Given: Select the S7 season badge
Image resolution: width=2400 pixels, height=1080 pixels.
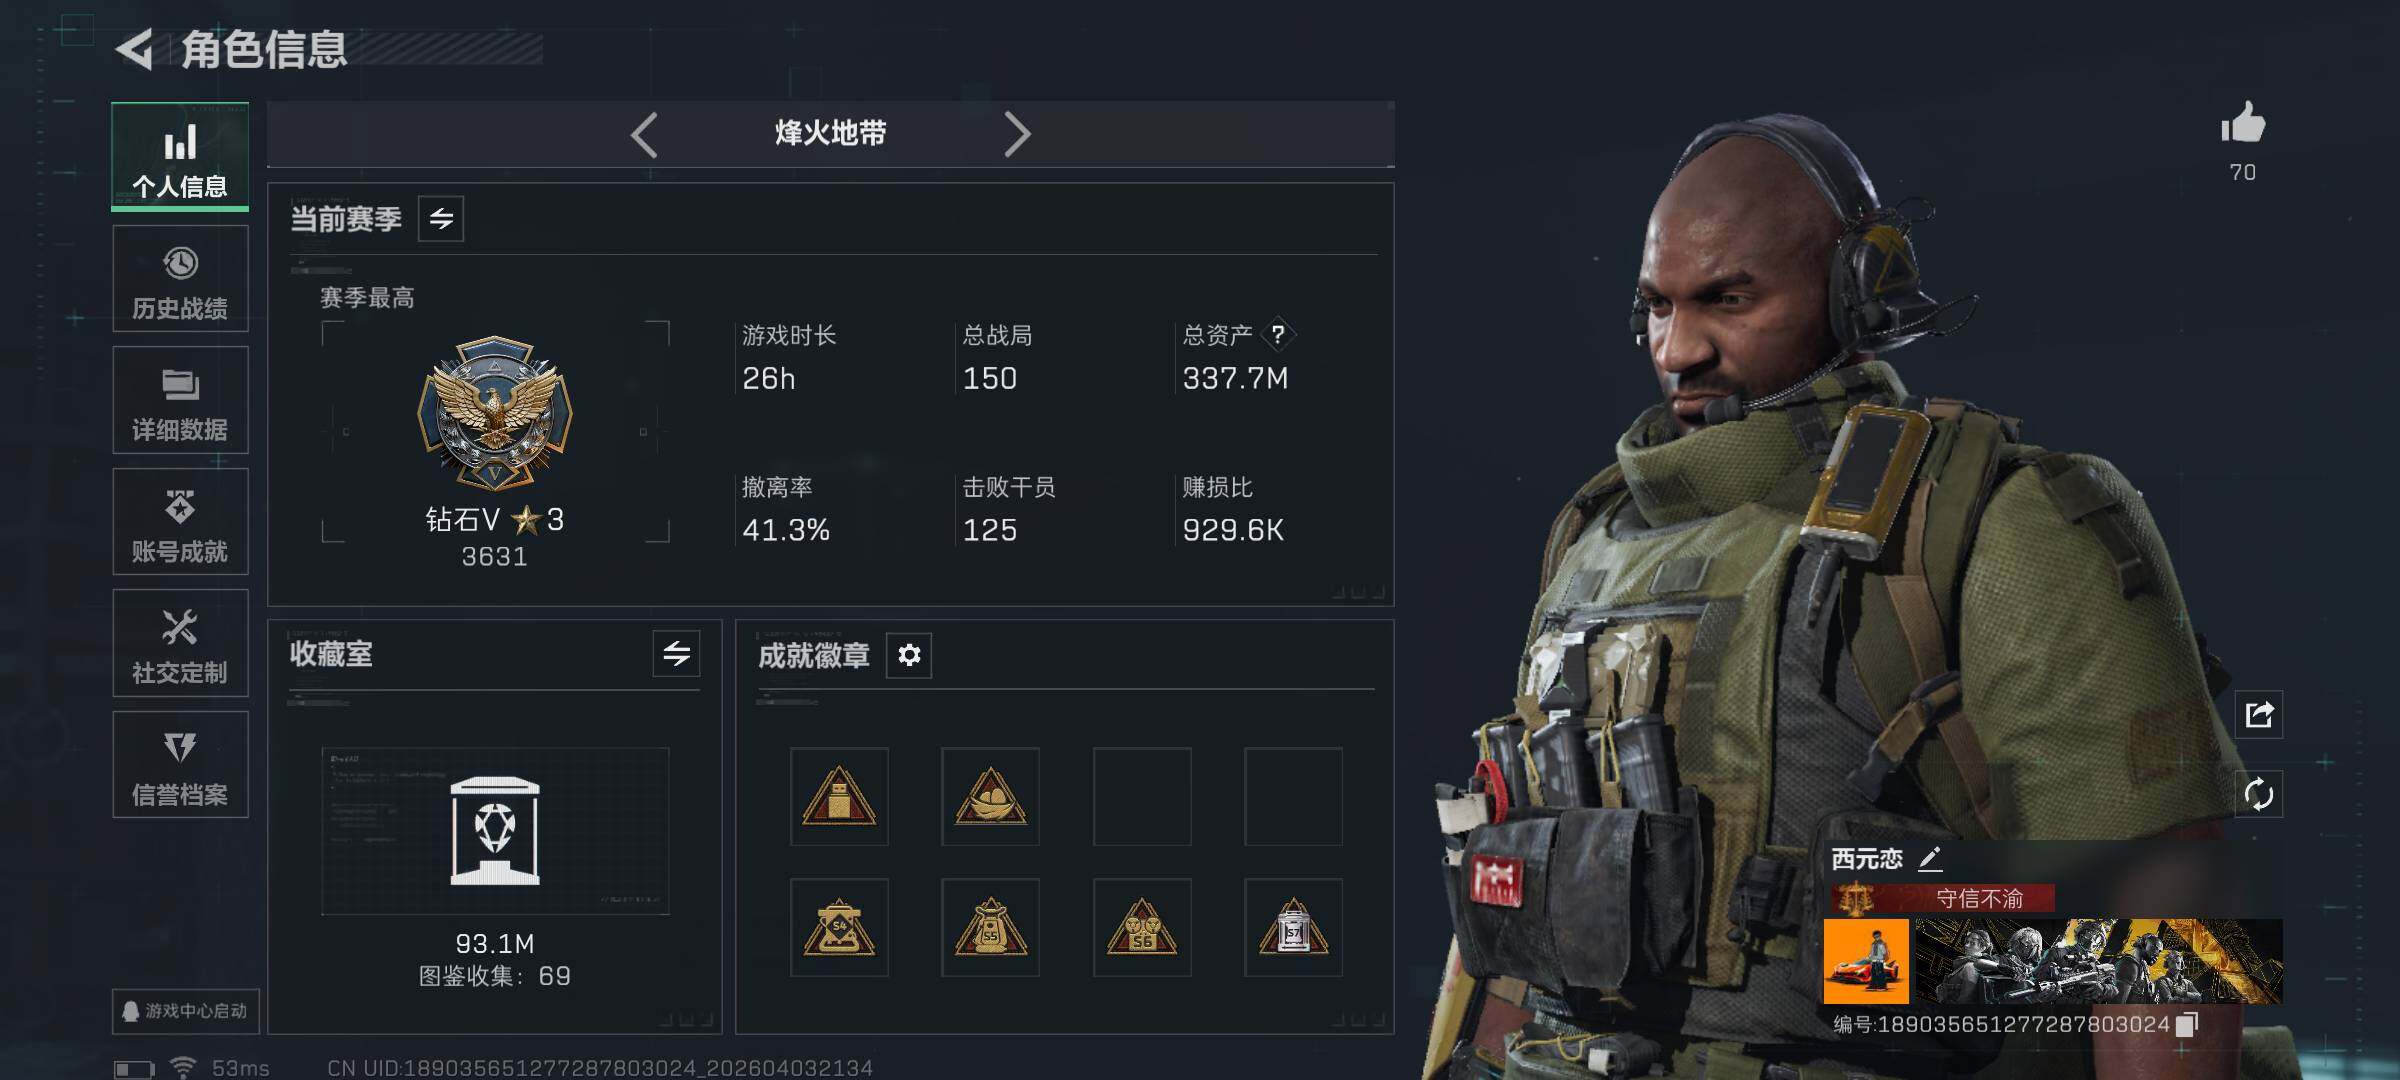Looking at the screenshot, I should coord(1293,928).
